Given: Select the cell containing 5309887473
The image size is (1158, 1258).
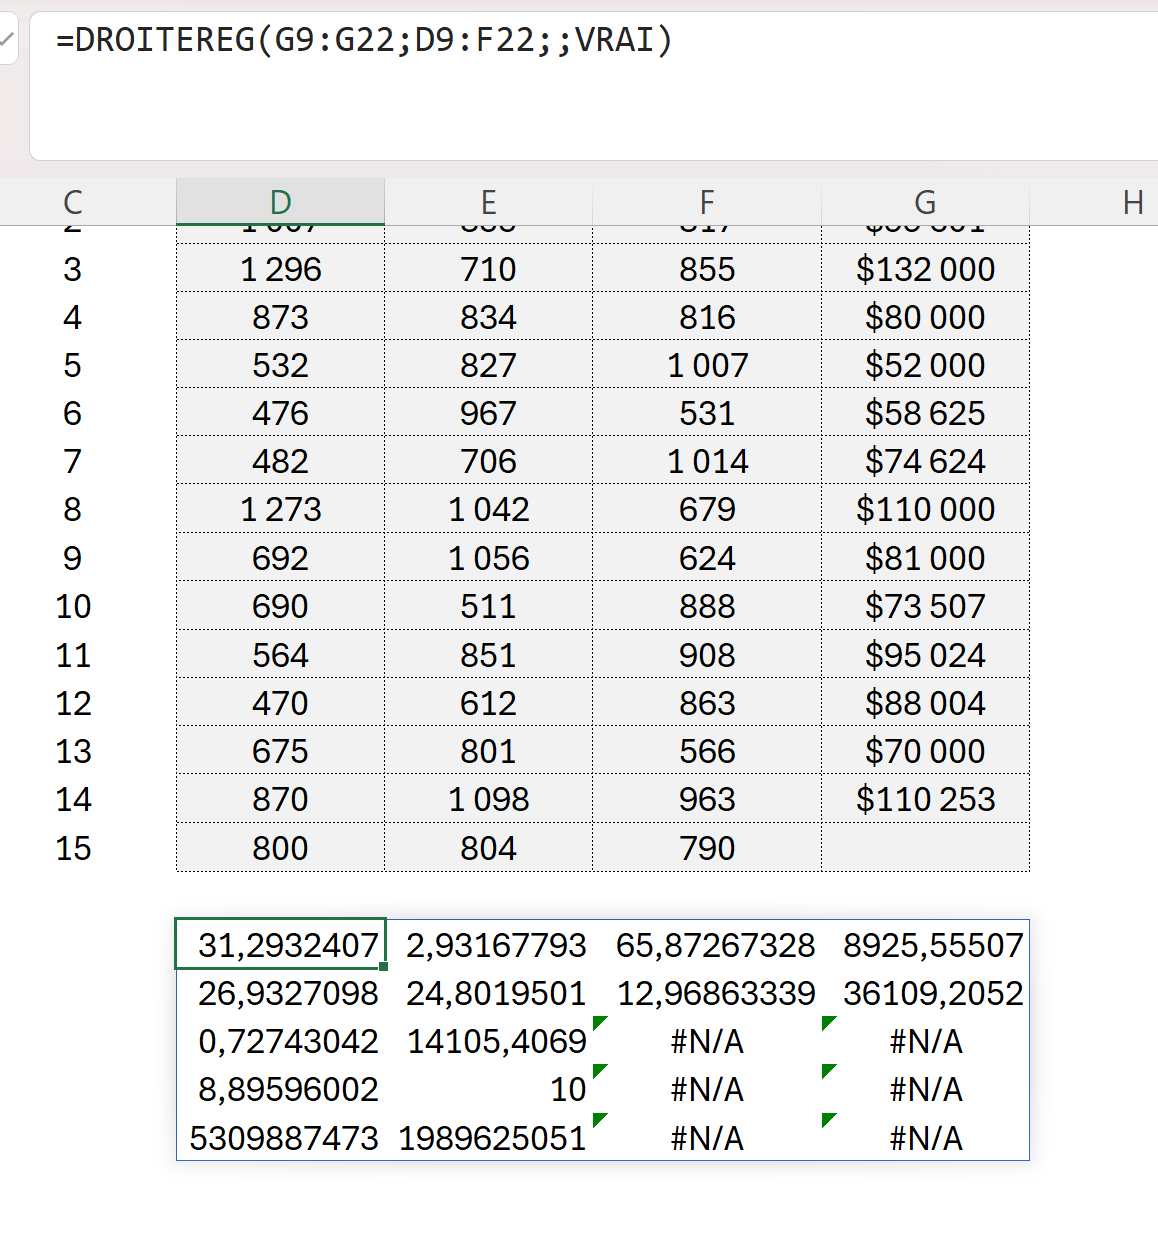Looking at the screenshot, I should pos(282,1138).
